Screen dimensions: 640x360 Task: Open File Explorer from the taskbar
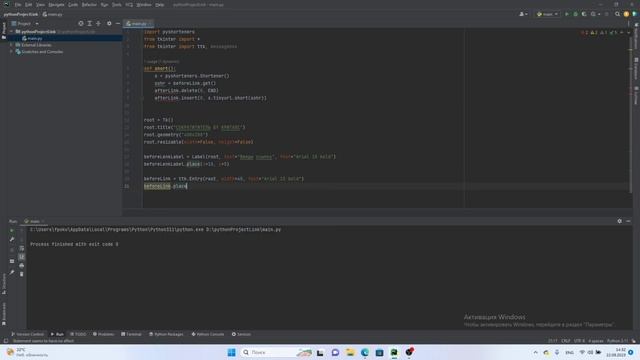(x=350, y=352)
